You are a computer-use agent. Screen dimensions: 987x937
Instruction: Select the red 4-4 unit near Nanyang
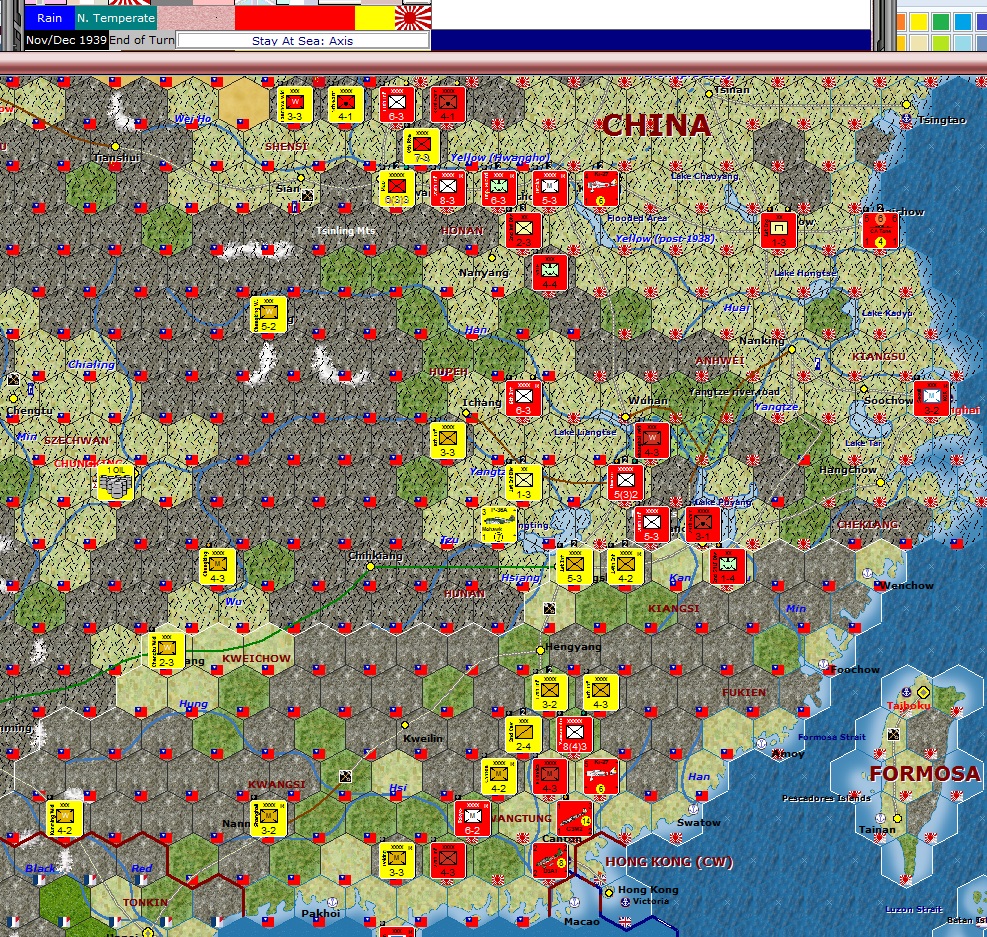(x=550, y=272)
